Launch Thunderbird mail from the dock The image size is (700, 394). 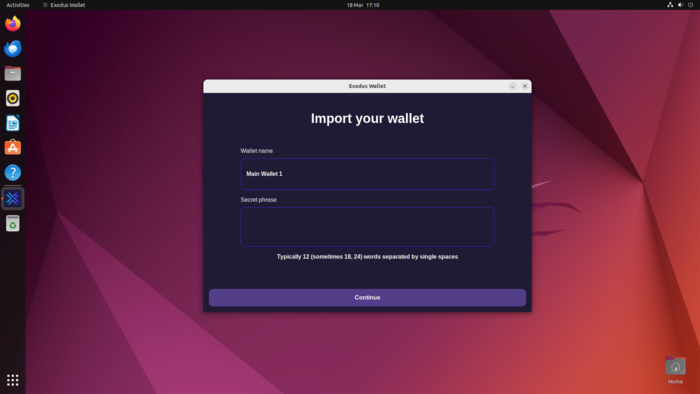pos(12,49)
